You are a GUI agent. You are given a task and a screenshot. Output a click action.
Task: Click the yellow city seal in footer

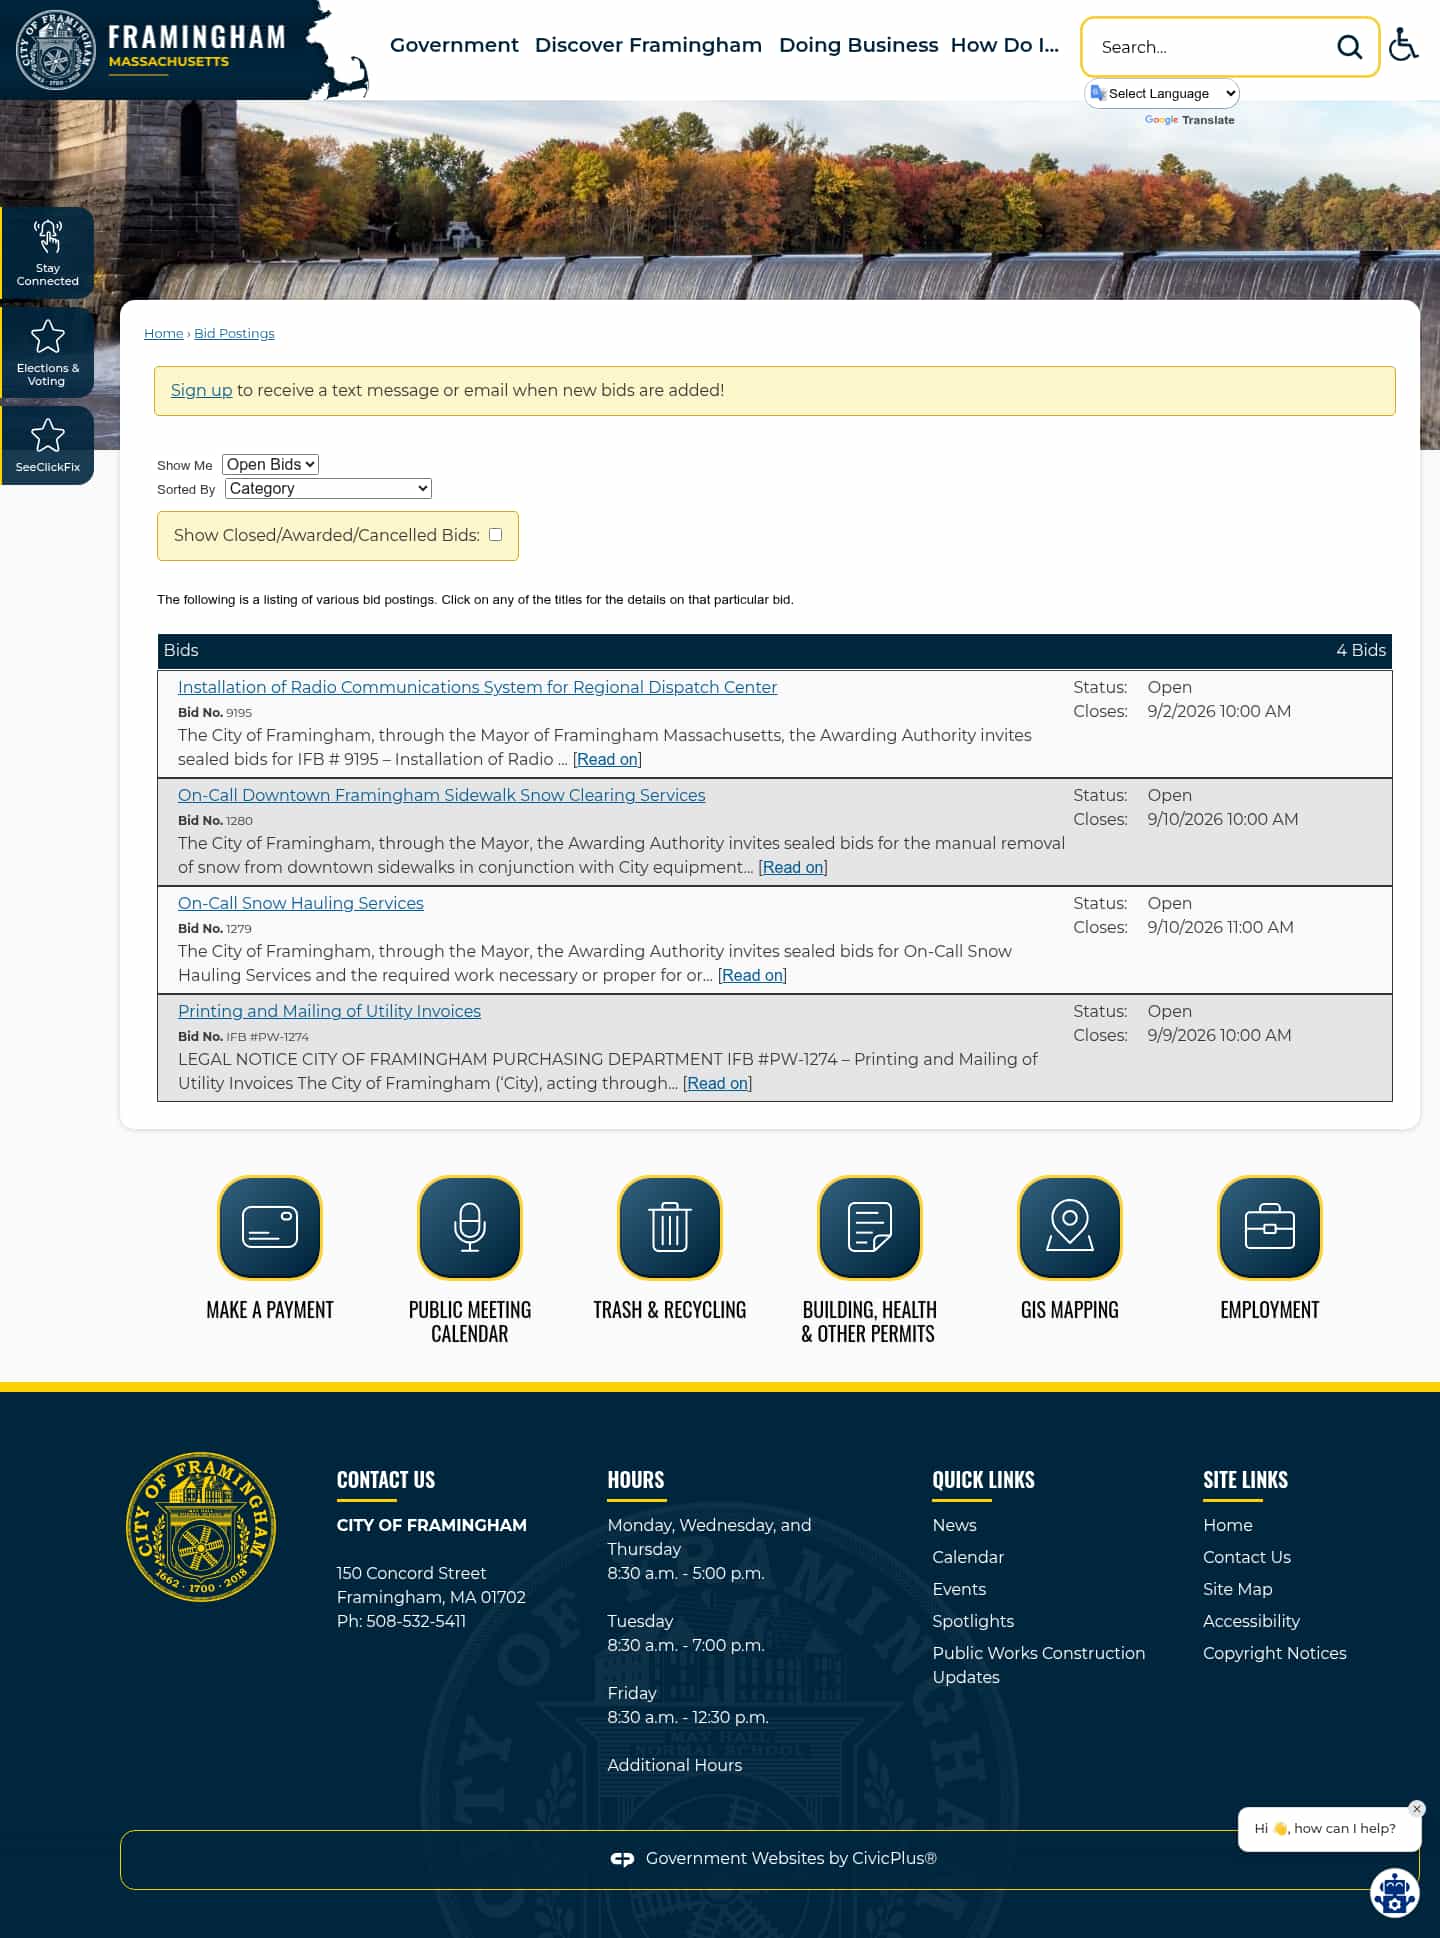201,1527
